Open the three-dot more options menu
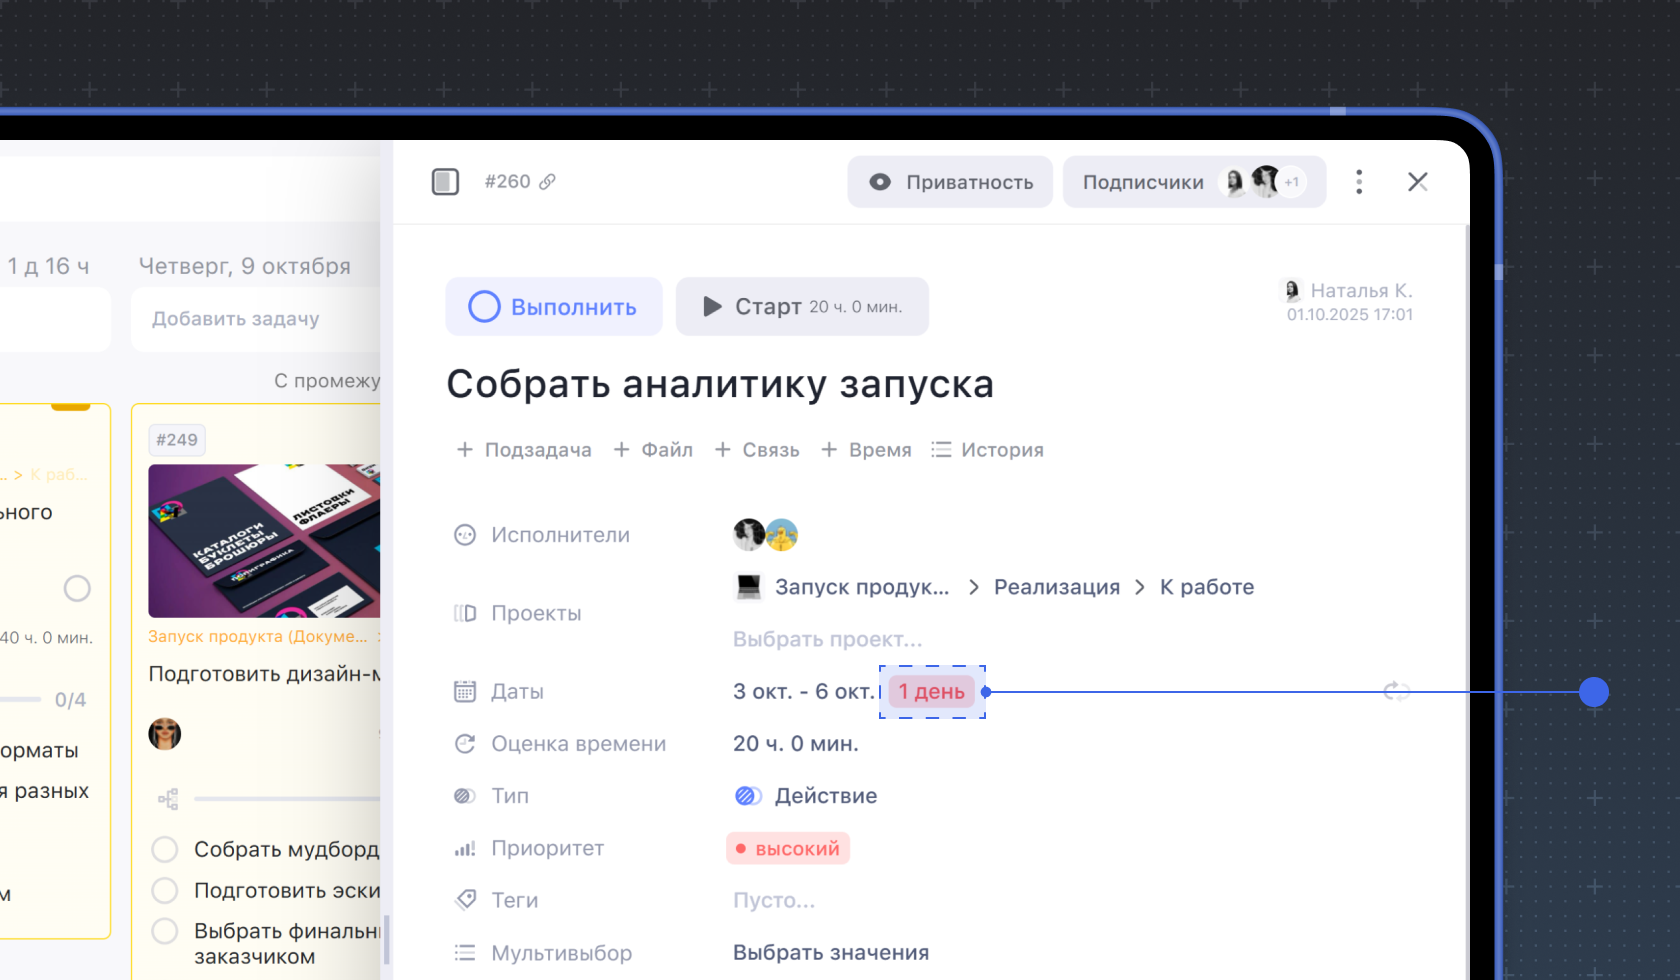The width and height of the screenshot is (1680, 980). click(x=1358, y=182)
